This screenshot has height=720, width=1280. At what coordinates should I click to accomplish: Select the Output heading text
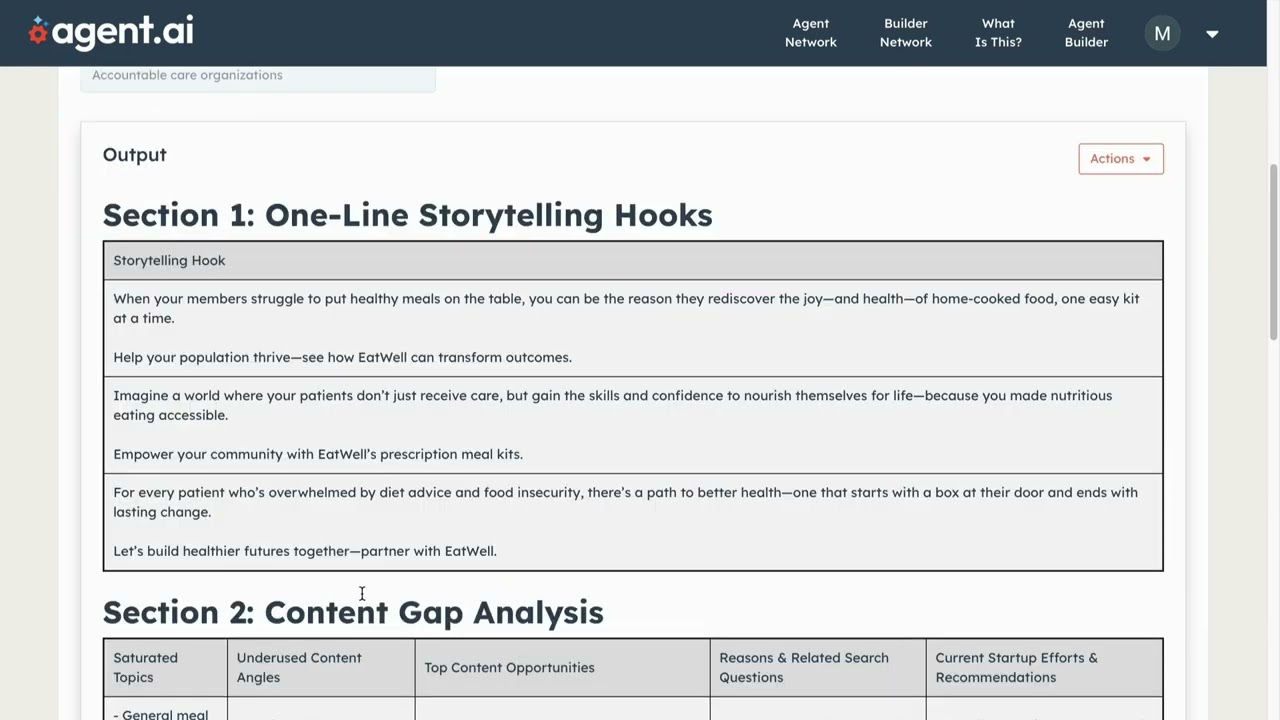(x=135, y=155)
